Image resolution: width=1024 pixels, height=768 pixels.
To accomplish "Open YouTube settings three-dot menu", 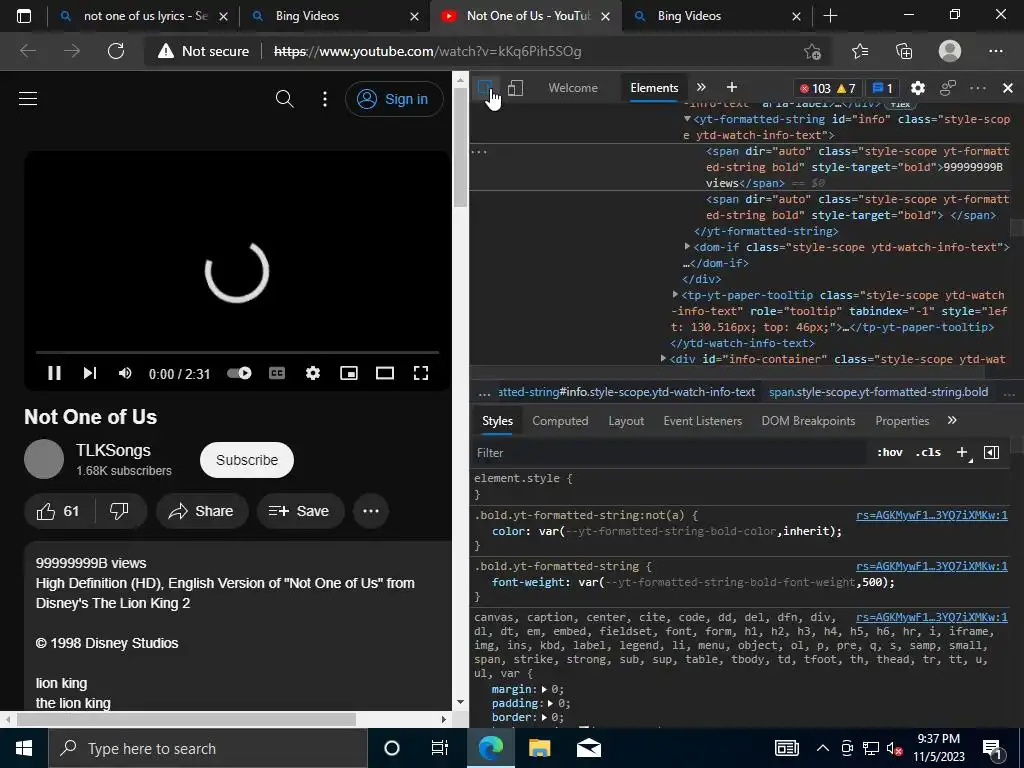I will pos(325,99).
